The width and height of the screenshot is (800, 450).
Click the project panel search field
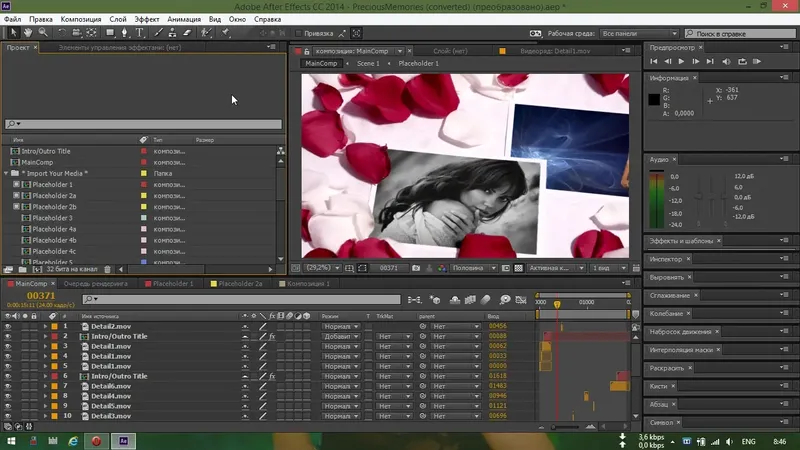tap(140, 125)
